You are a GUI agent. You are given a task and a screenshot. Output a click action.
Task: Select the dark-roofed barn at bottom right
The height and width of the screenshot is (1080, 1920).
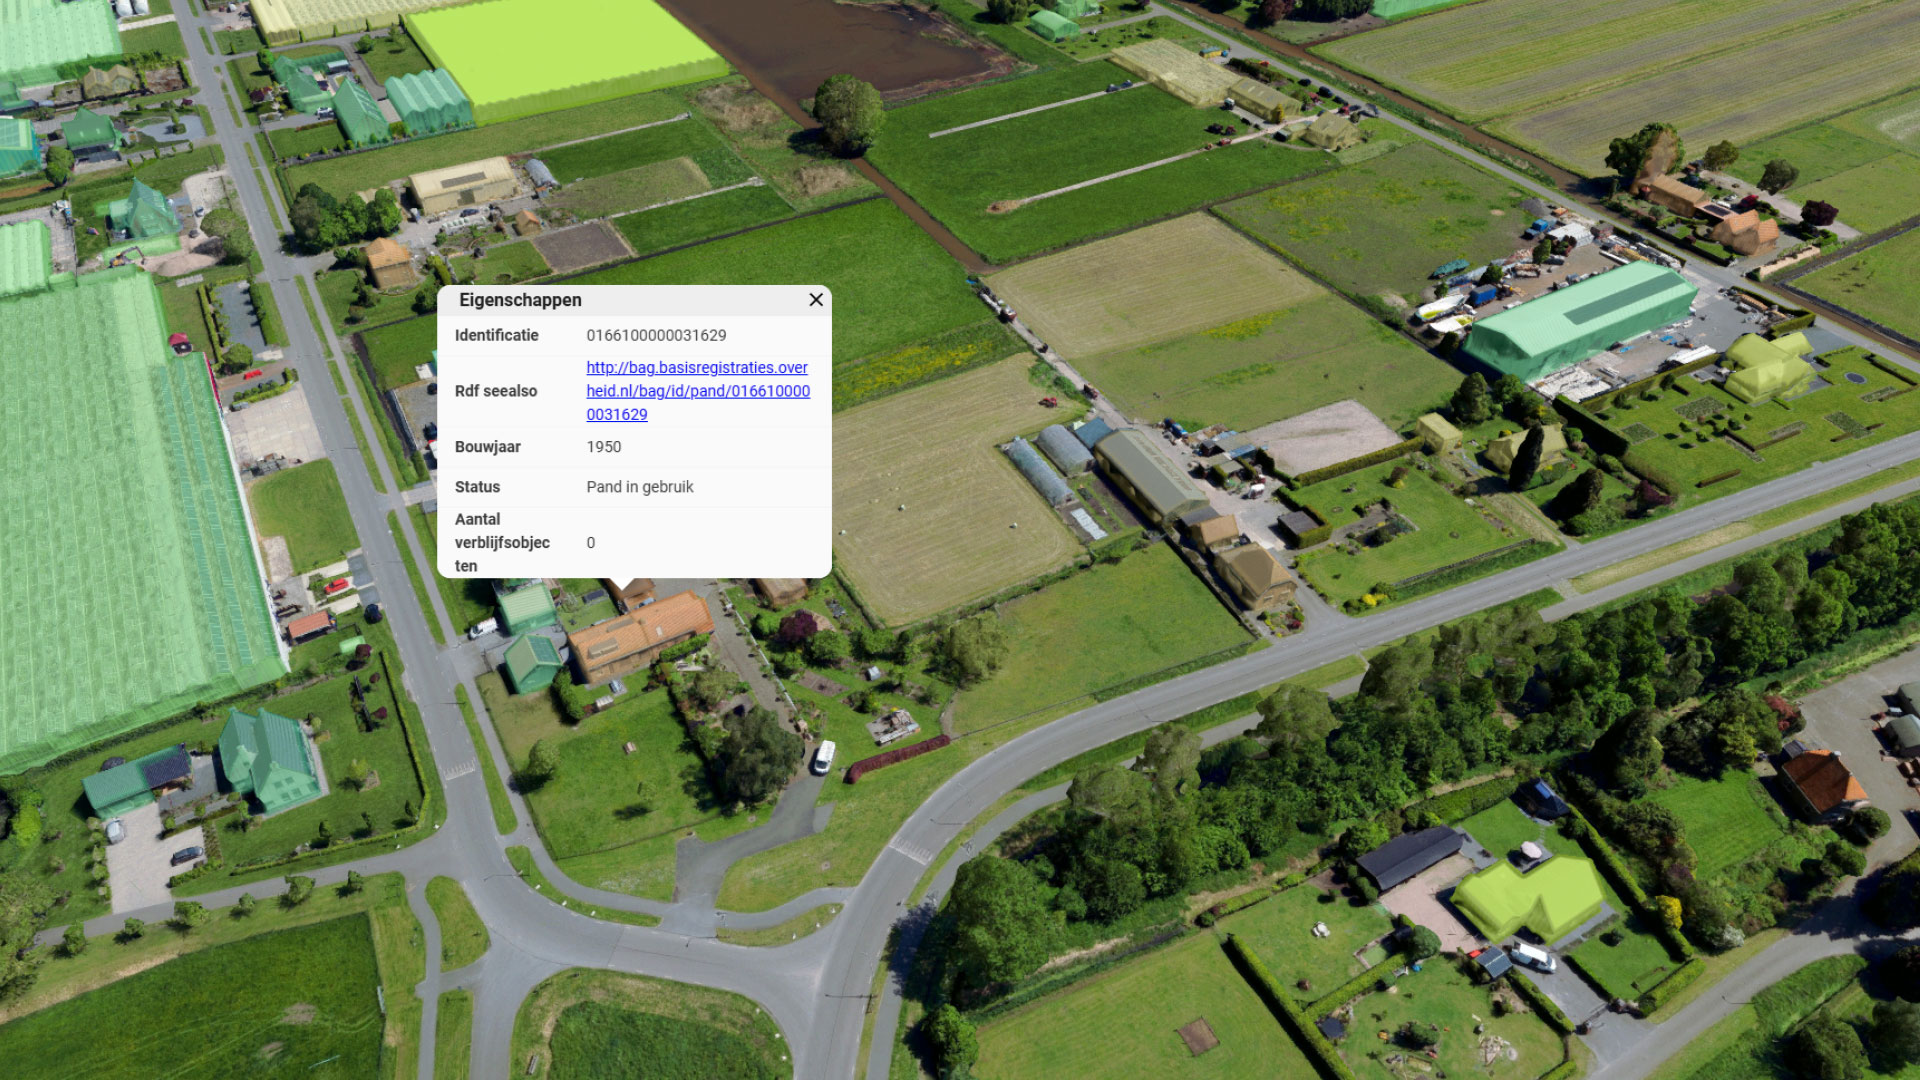point(1410,858)
